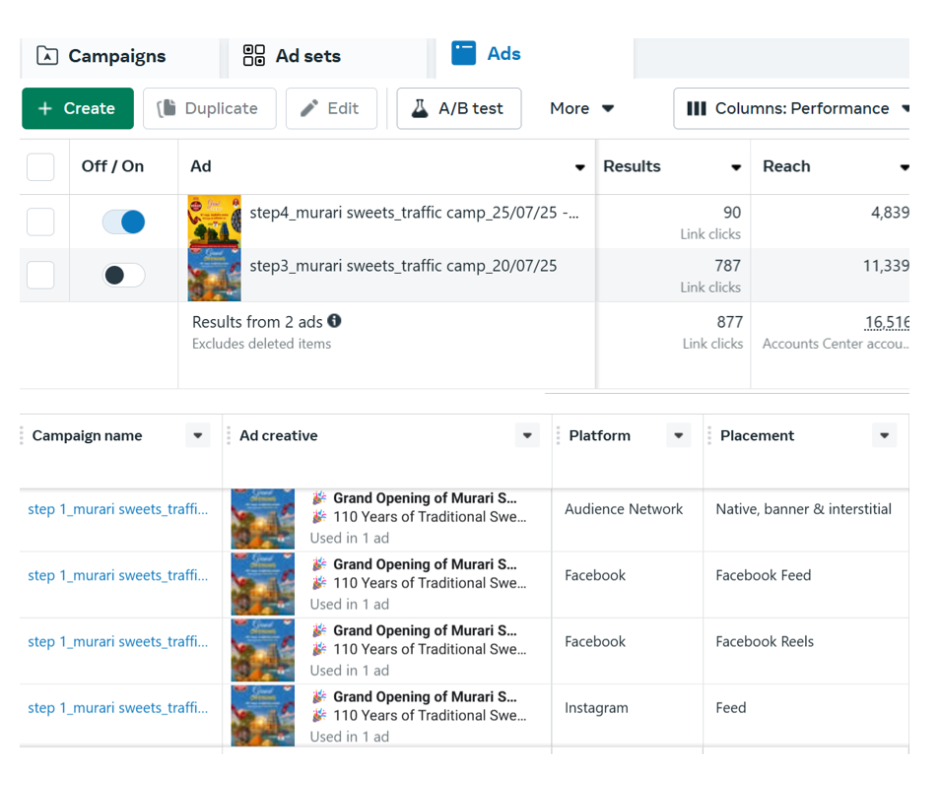
Task: Open the More dropdown menu
Action: point(581,108)
